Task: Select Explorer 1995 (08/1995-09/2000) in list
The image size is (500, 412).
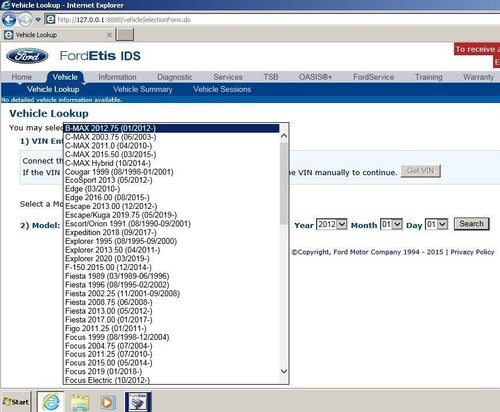Action: (172, 241)
